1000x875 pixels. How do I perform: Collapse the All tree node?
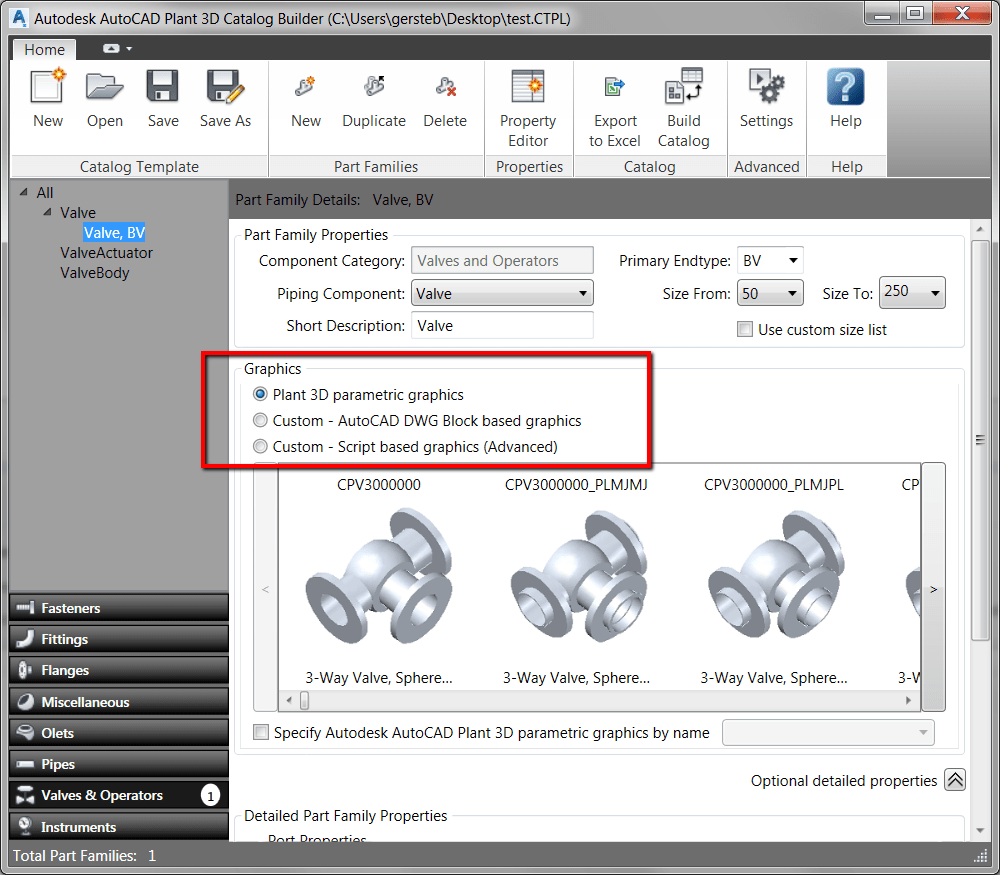click(x=24, y=192)
